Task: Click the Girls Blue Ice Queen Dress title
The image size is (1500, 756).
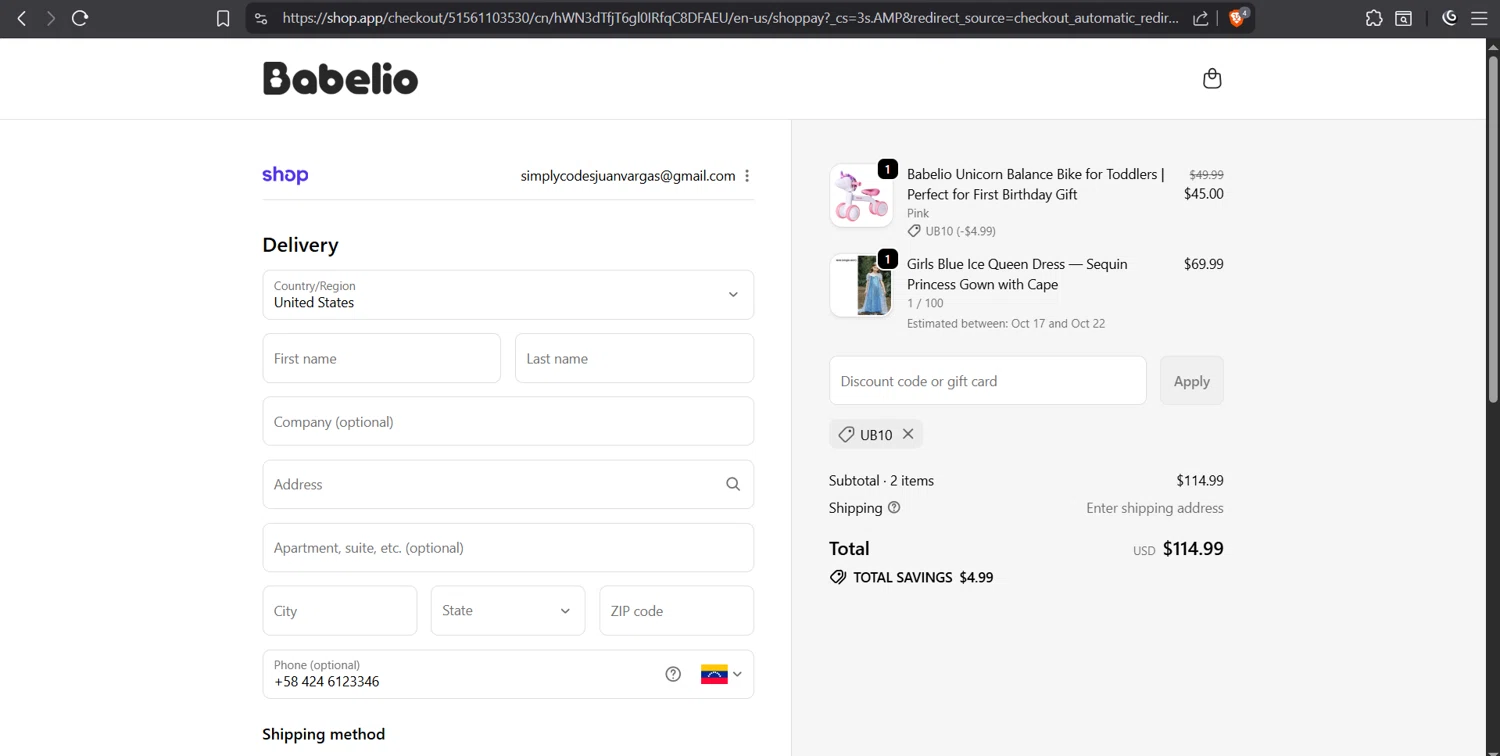Action: click(x=1017, y=274)
